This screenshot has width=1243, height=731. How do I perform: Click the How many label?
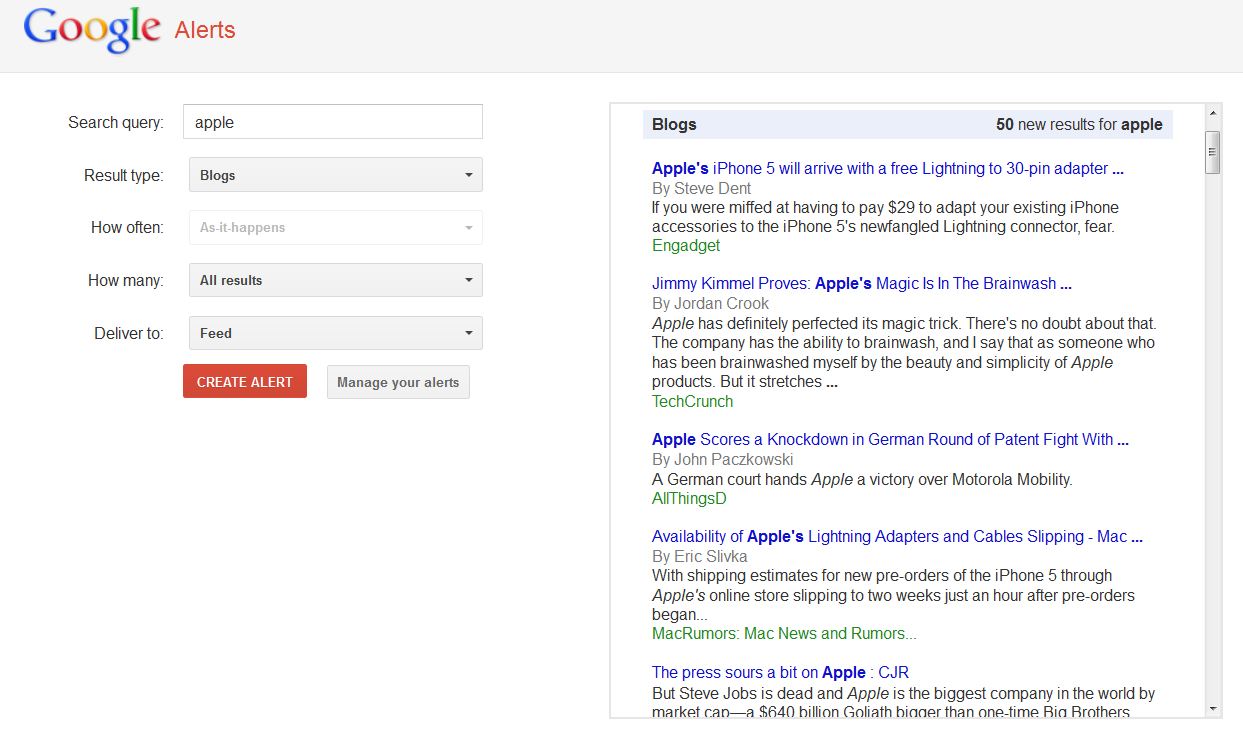(x=126, y=280)
